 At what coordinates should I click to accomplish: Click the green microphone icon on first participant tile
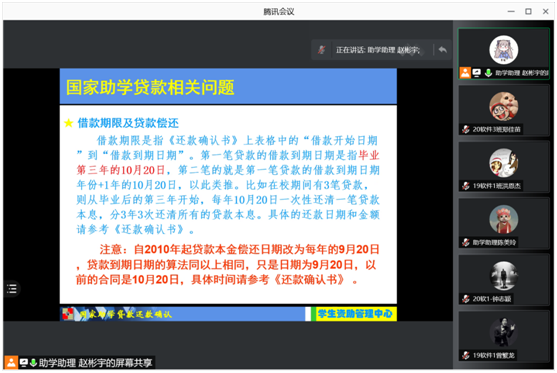coord(488,73)
